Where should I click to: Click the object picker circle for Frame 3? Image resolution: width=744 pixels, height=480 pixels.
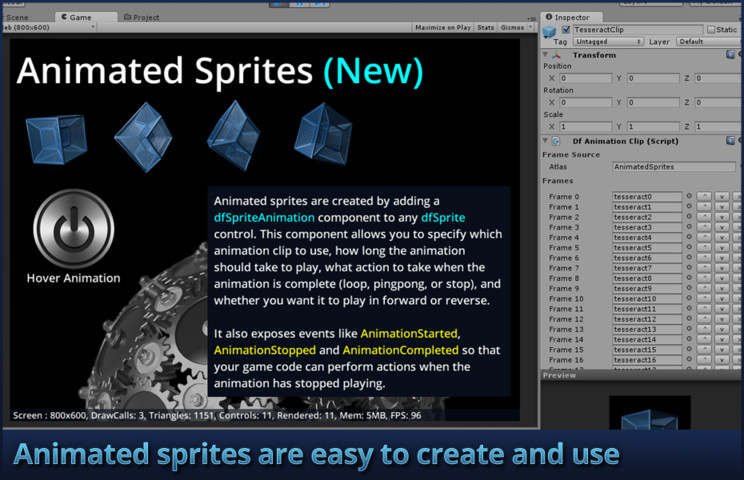tap(689, 227)
